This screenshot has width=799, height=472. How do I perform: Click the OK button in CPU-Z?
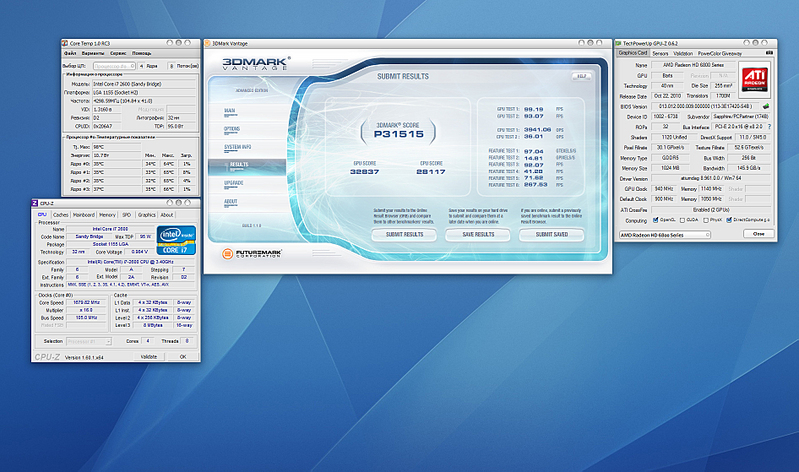(x=183, y=357)
